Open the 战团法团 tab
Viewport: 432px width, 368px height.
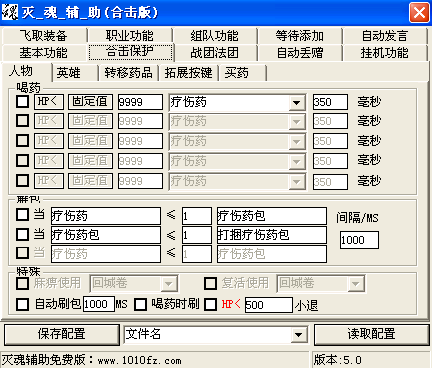pos(215,53)
